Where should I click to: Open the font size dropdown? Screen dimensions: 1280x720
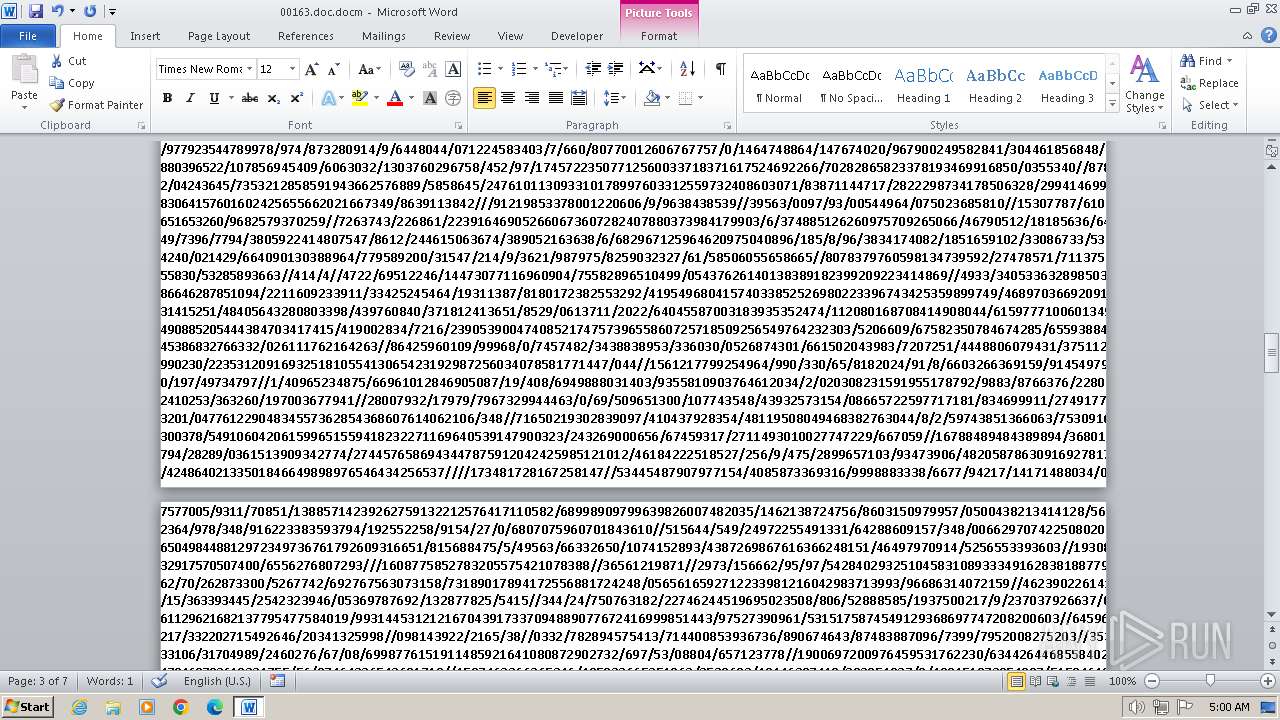(x=292, y=69)
